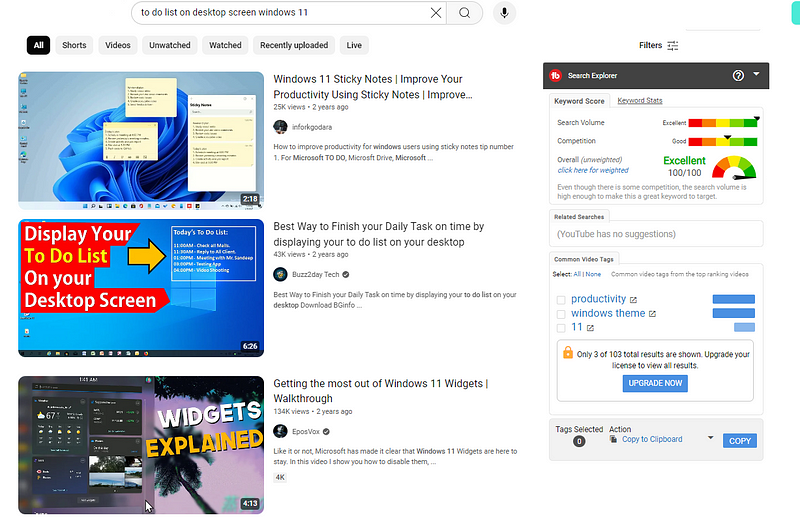Click the clipboard icon beside Copy to Clipboard

(x=613, y=439)
